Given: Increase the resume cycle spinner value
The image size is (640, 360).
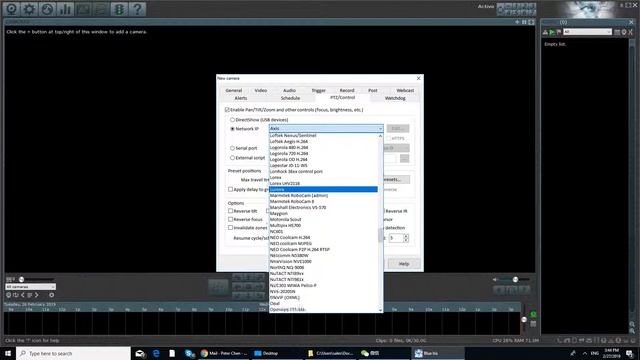Looking at the screenshot, I should (x=406, y=236).
